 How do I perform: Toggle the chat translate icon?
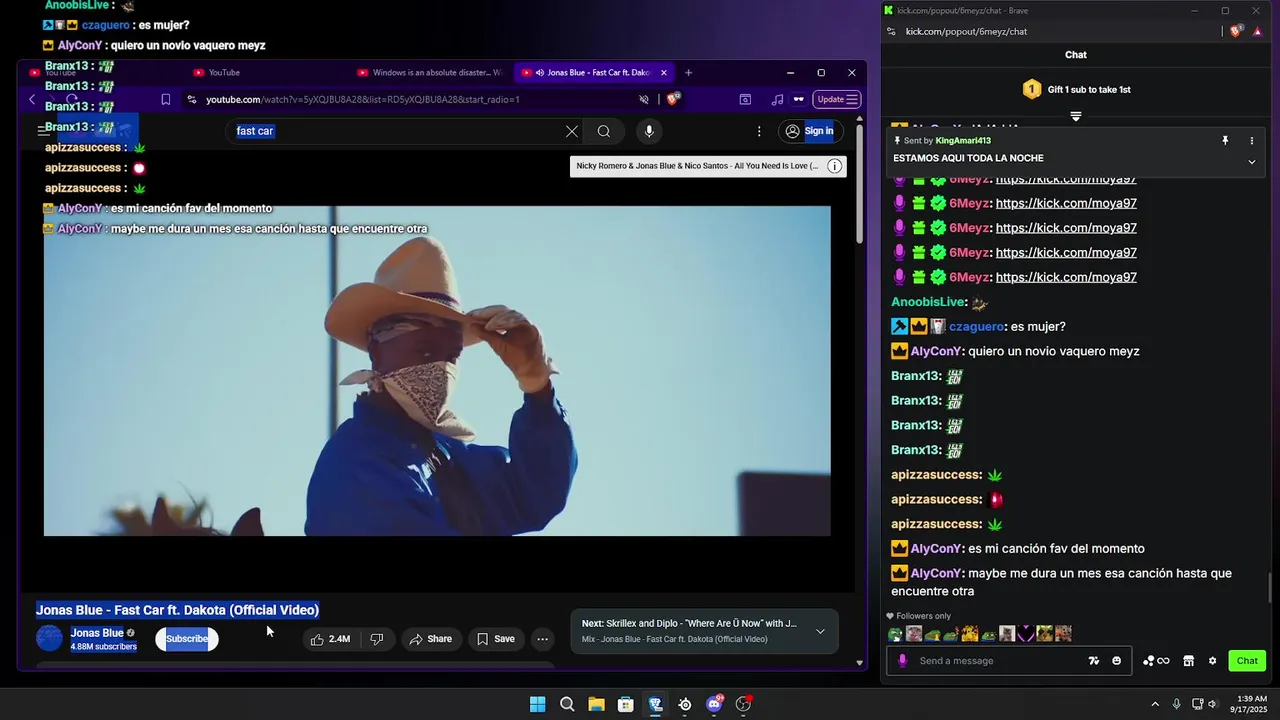point(1093,661)
